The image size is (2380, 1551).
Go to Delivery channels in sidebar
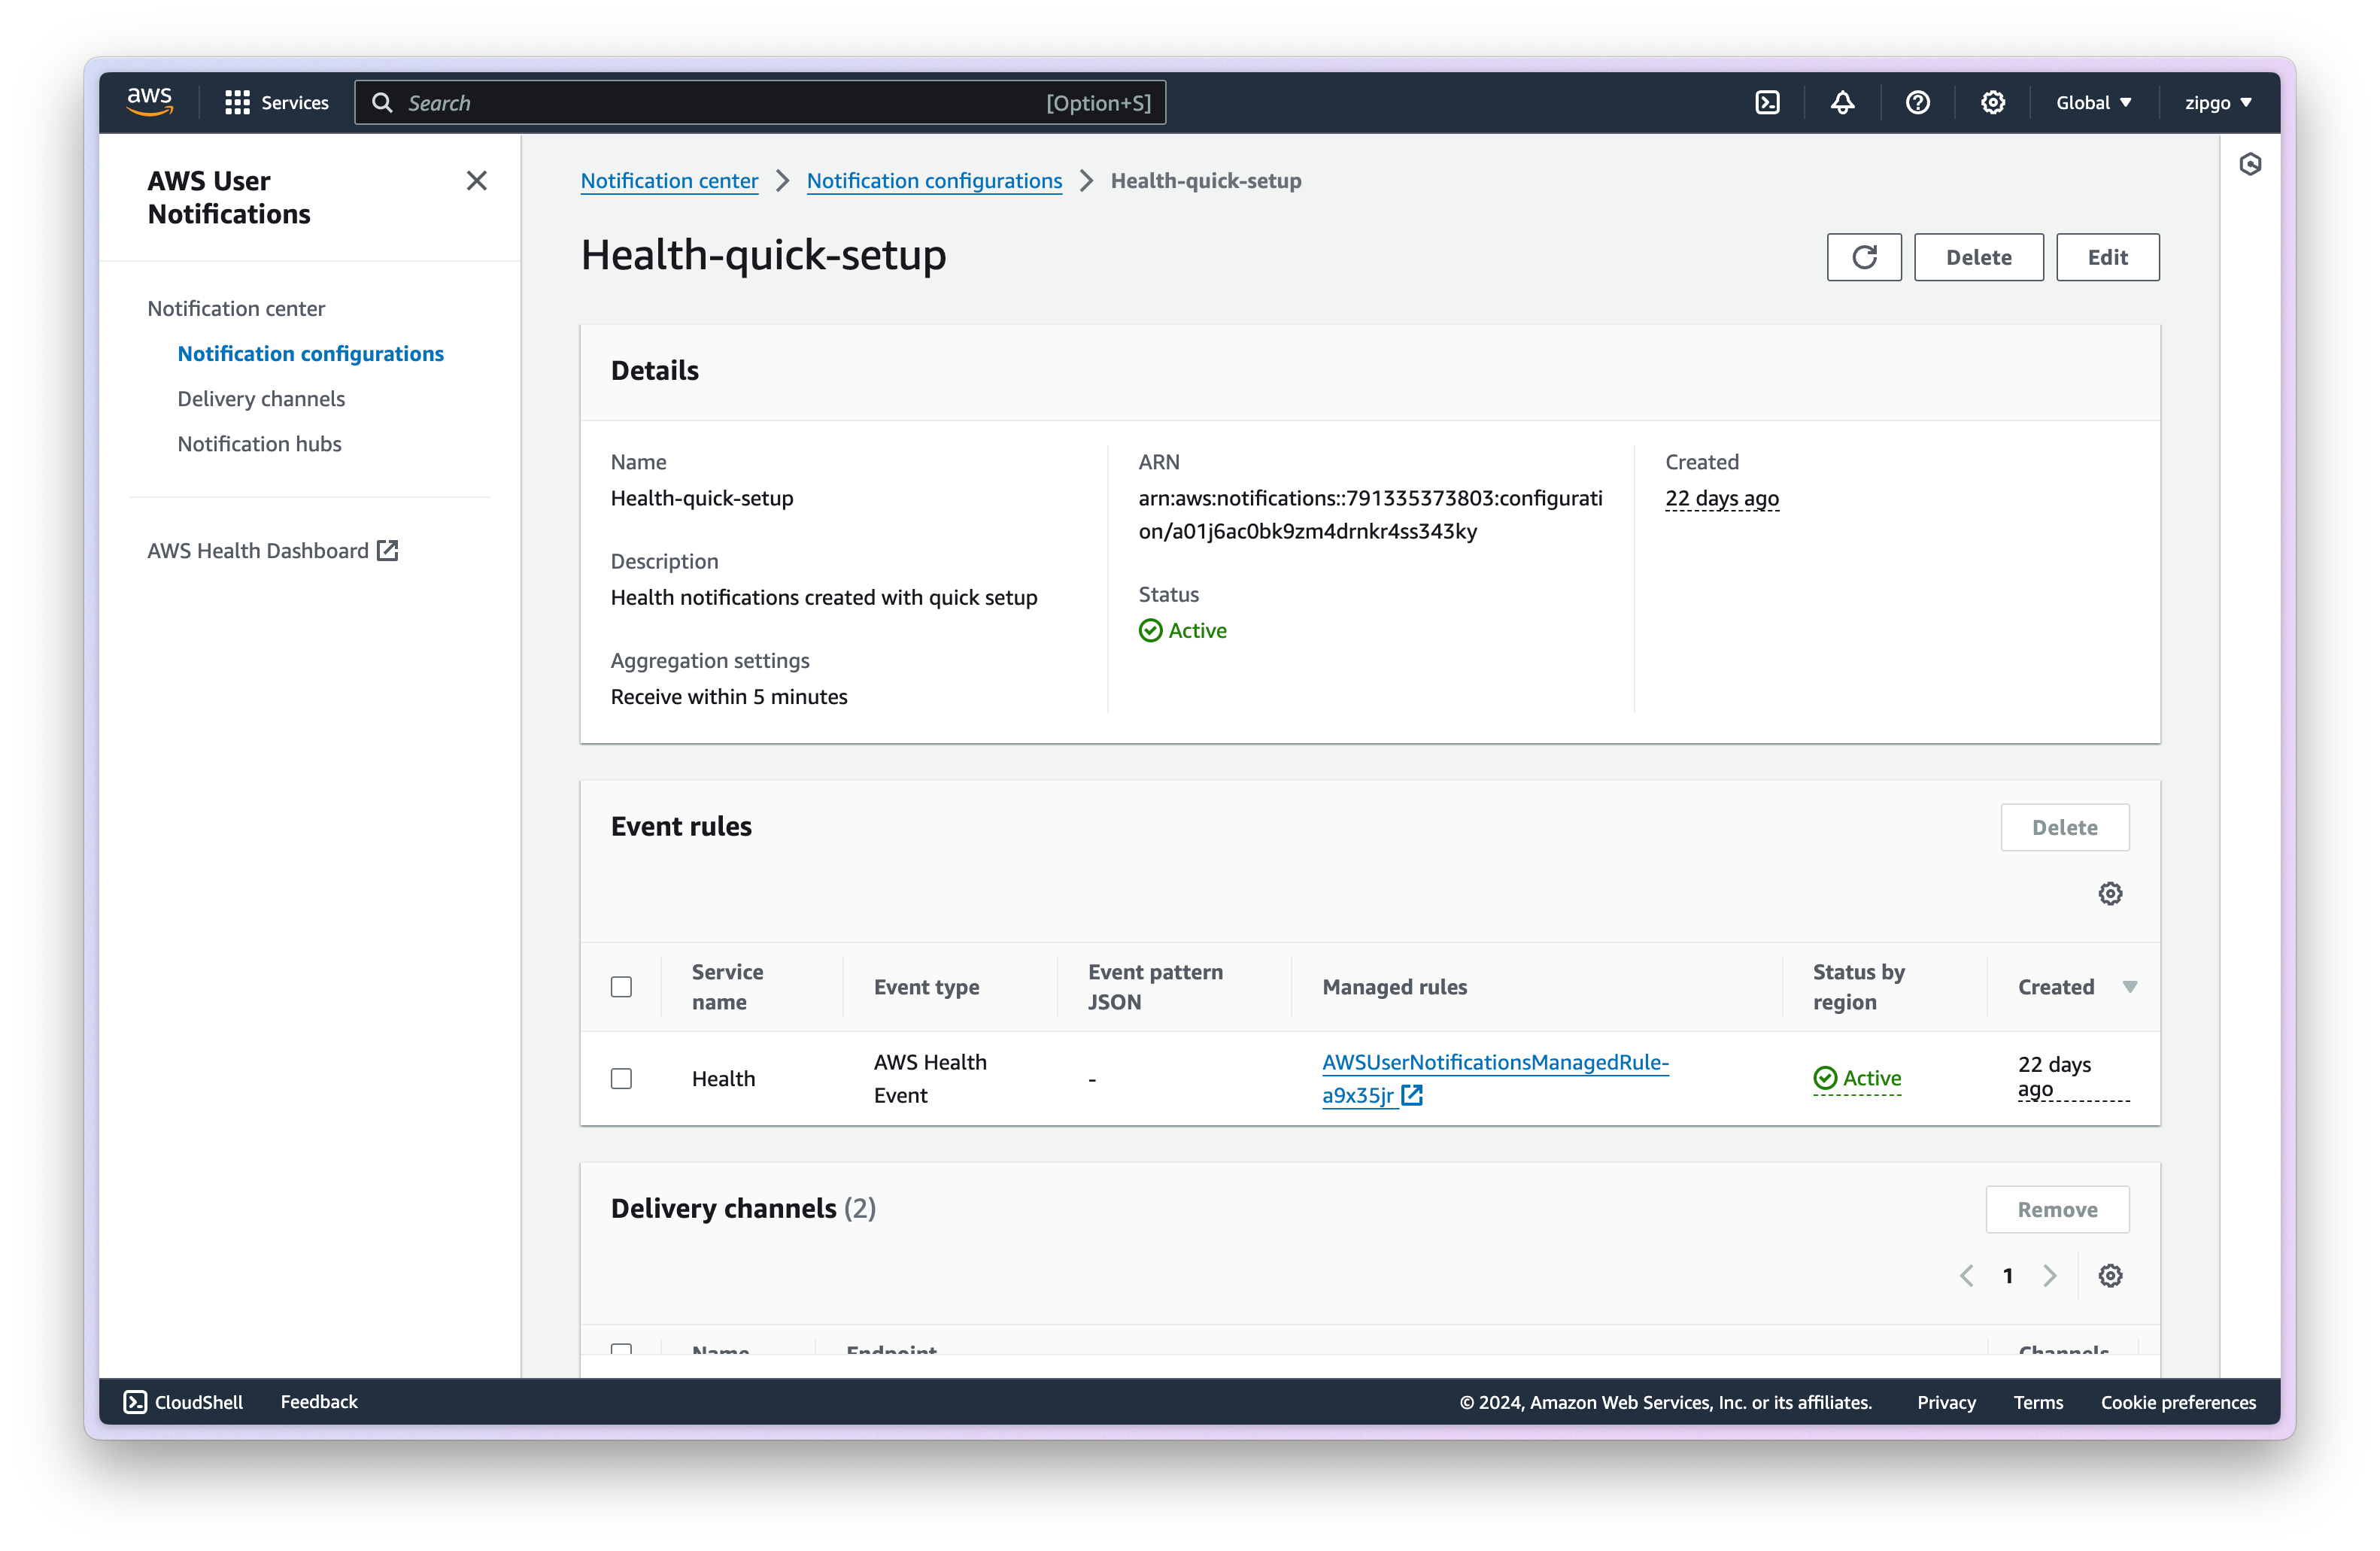[x=261, y=399]
